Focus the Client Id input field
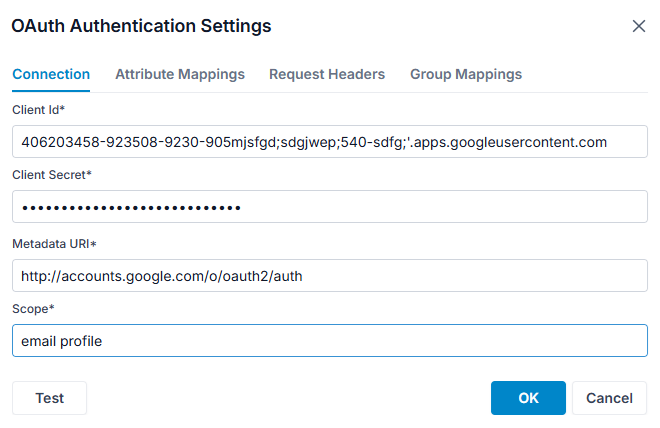 (x=330, y=141)
